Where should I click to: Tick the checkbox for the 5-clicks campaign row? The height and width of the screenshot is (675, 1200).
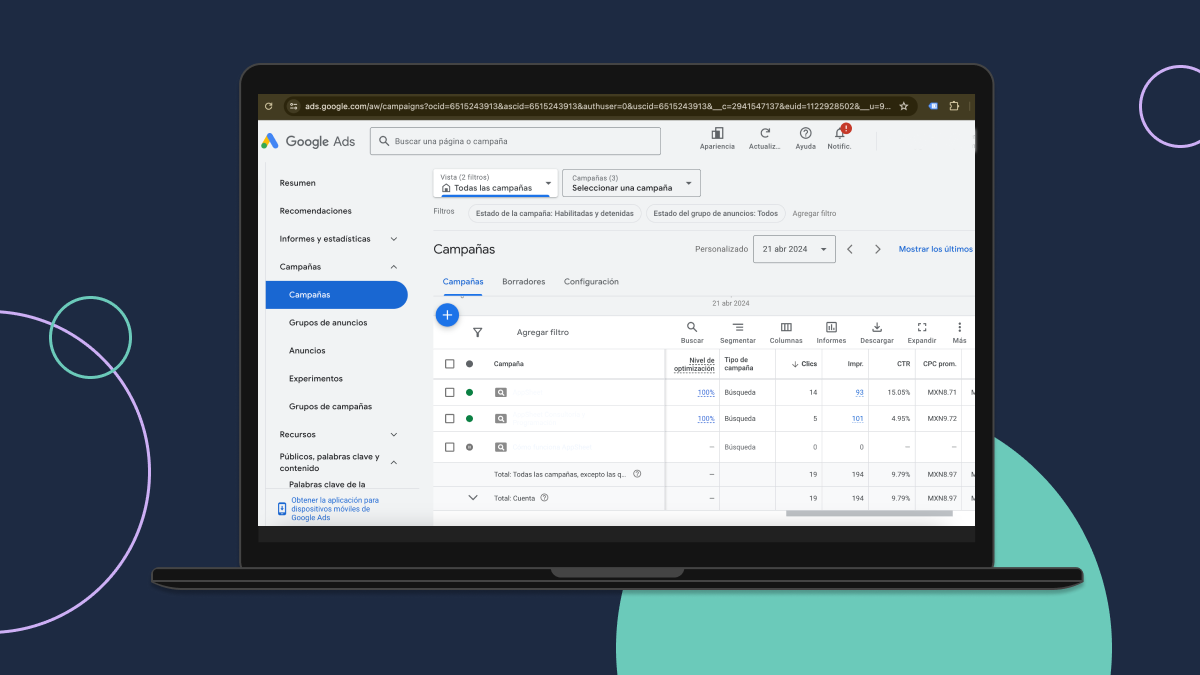point(450,419)
